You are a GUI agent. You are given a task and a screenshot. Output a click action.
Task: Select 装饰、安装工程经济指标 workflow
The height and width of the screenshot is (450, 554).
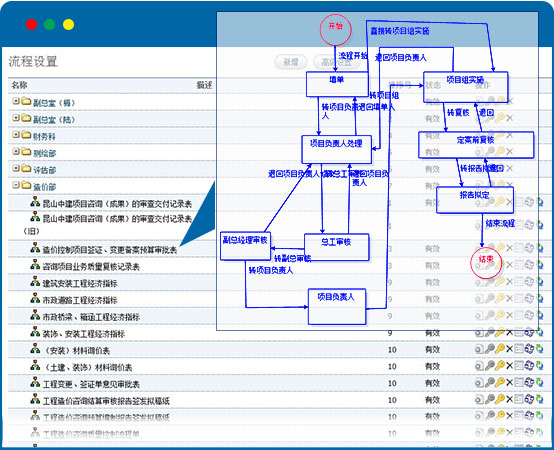[83, 334]
